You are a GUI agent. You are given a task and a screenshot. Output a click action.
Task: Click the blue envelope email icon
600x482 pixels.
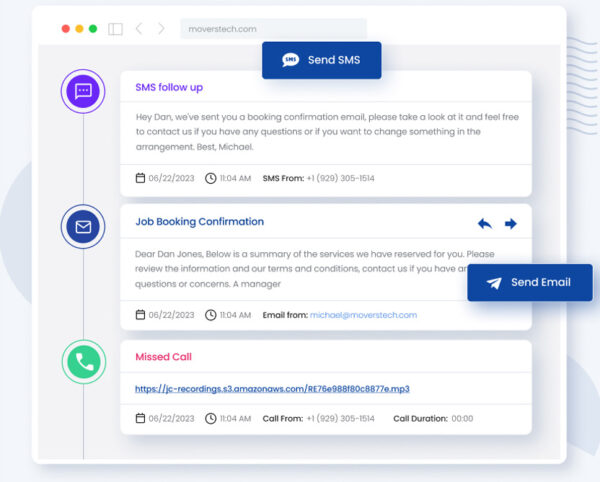click(83, 227)
